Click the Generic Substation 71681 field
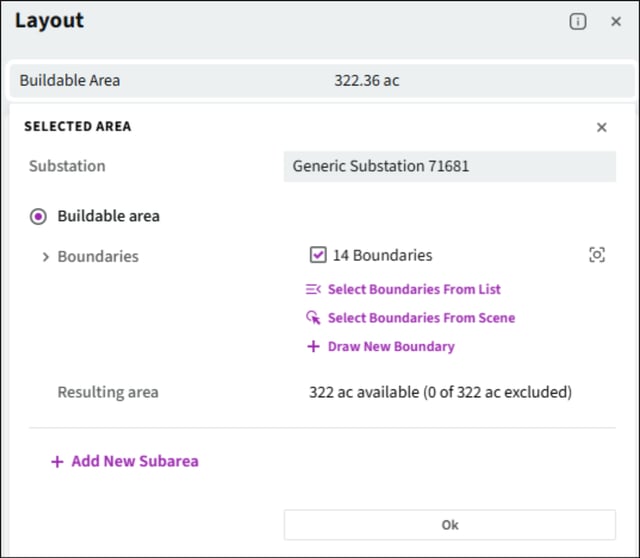 tap(450, 167)
